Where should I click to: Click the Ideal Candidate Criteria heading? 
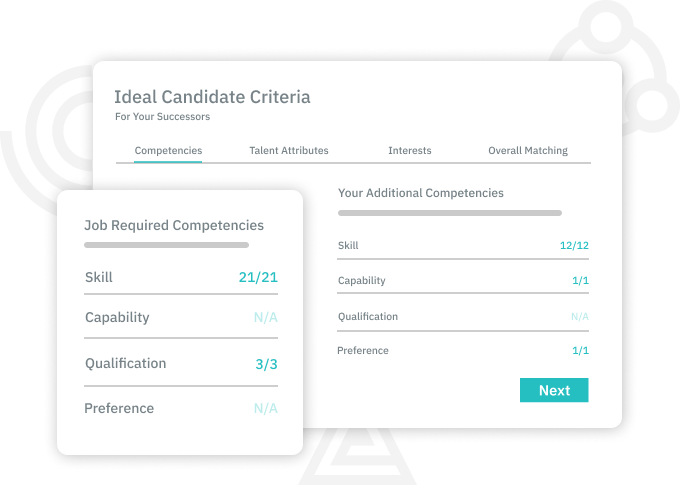212,97
